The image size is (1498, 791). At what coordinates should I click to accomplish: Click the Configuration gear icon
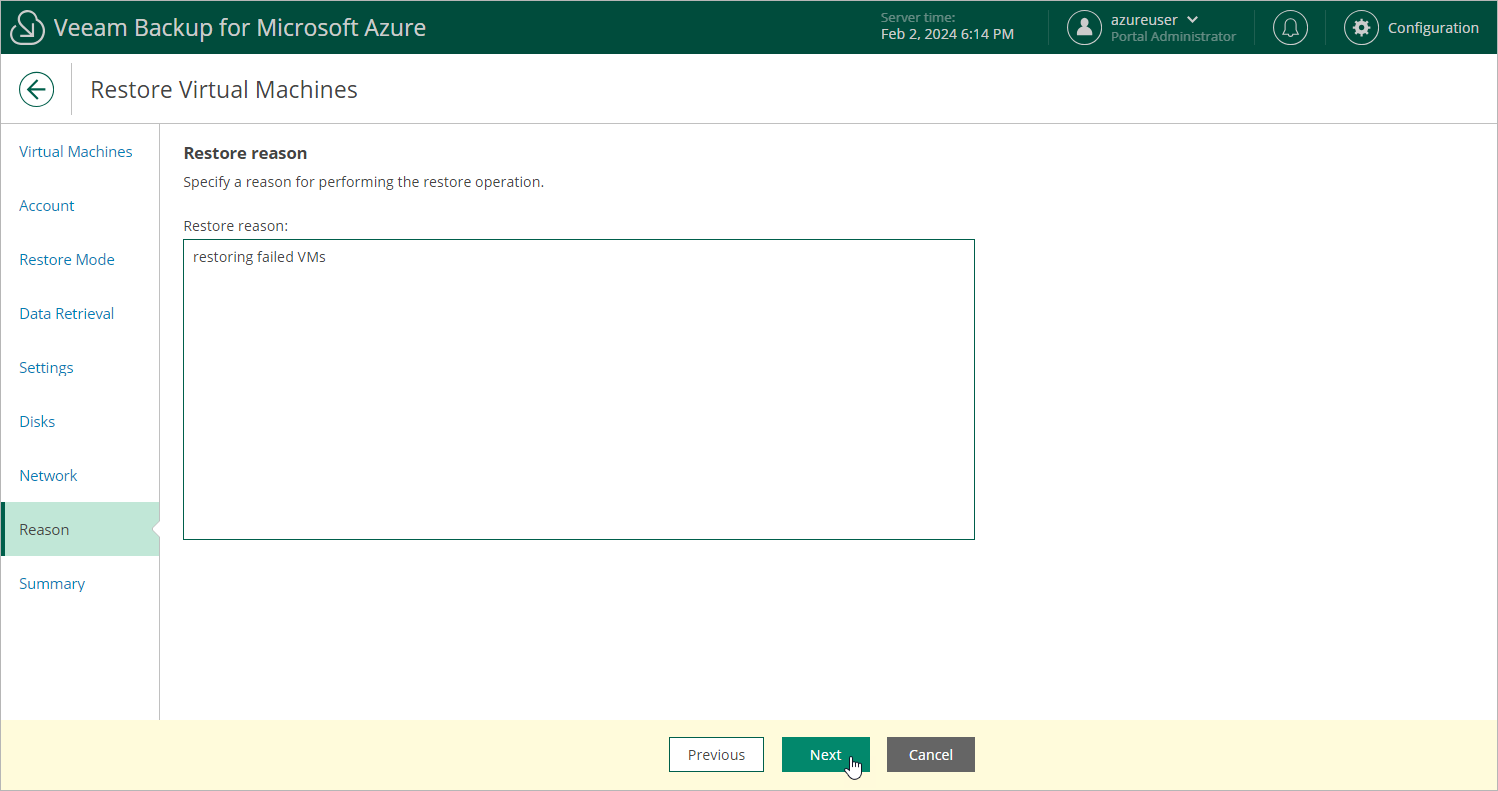coord(1361,28)
